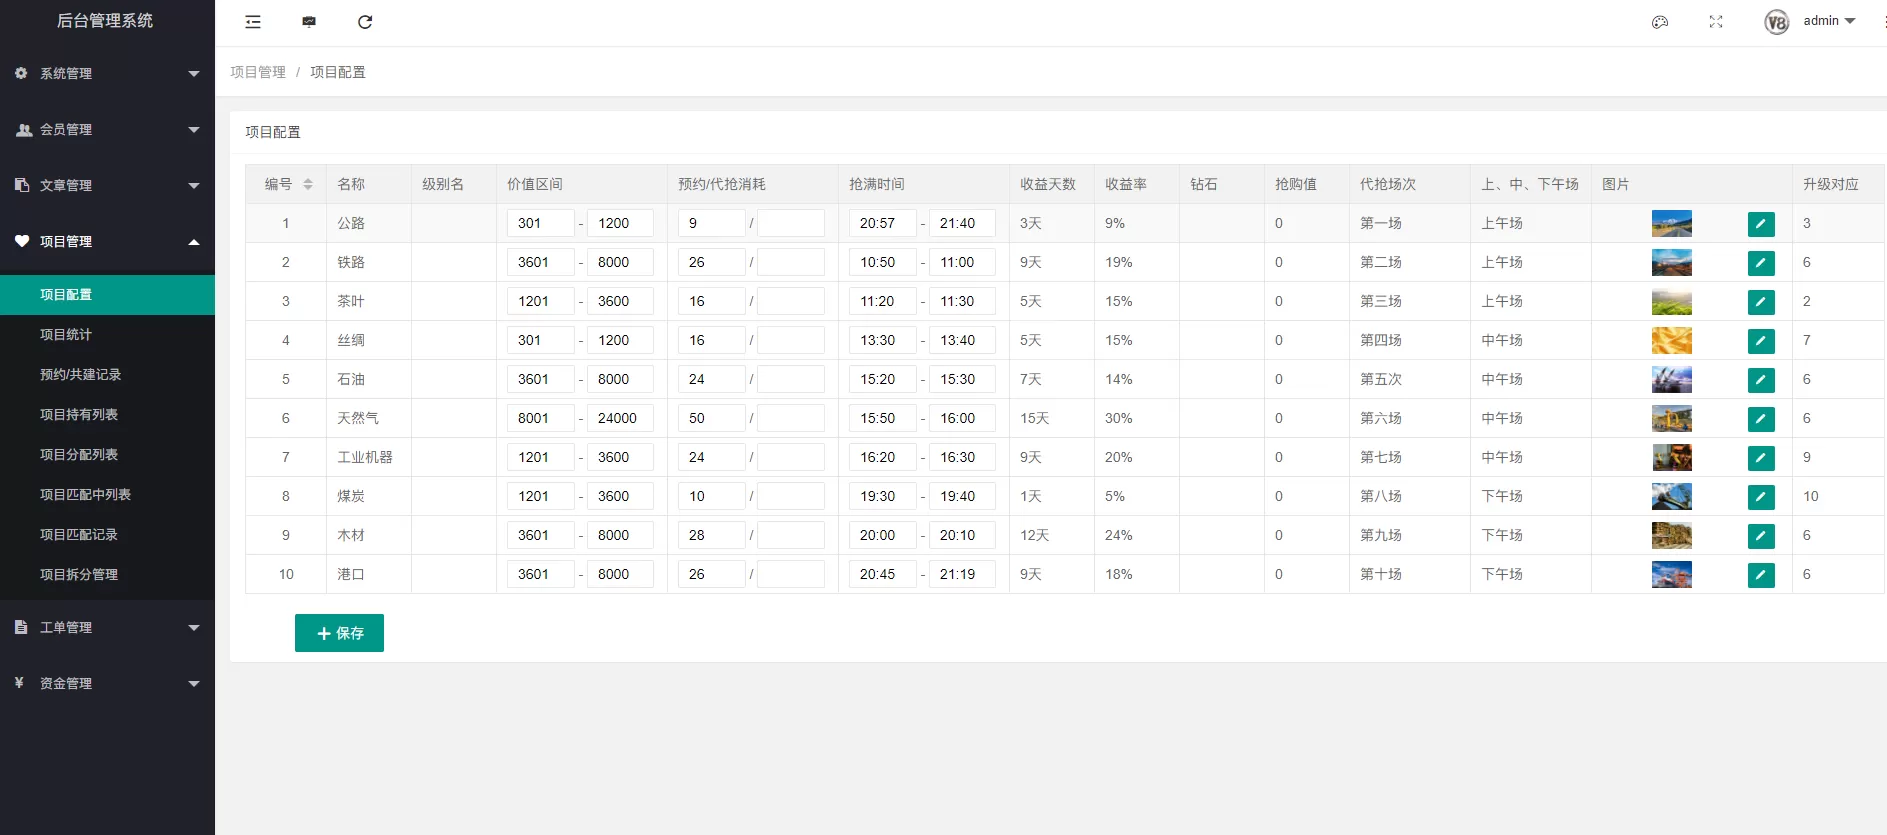Screen dimensions: 1887x835
Task: Open 项目持有列表 in the sidebar
Action: click(x=79, y=415)
